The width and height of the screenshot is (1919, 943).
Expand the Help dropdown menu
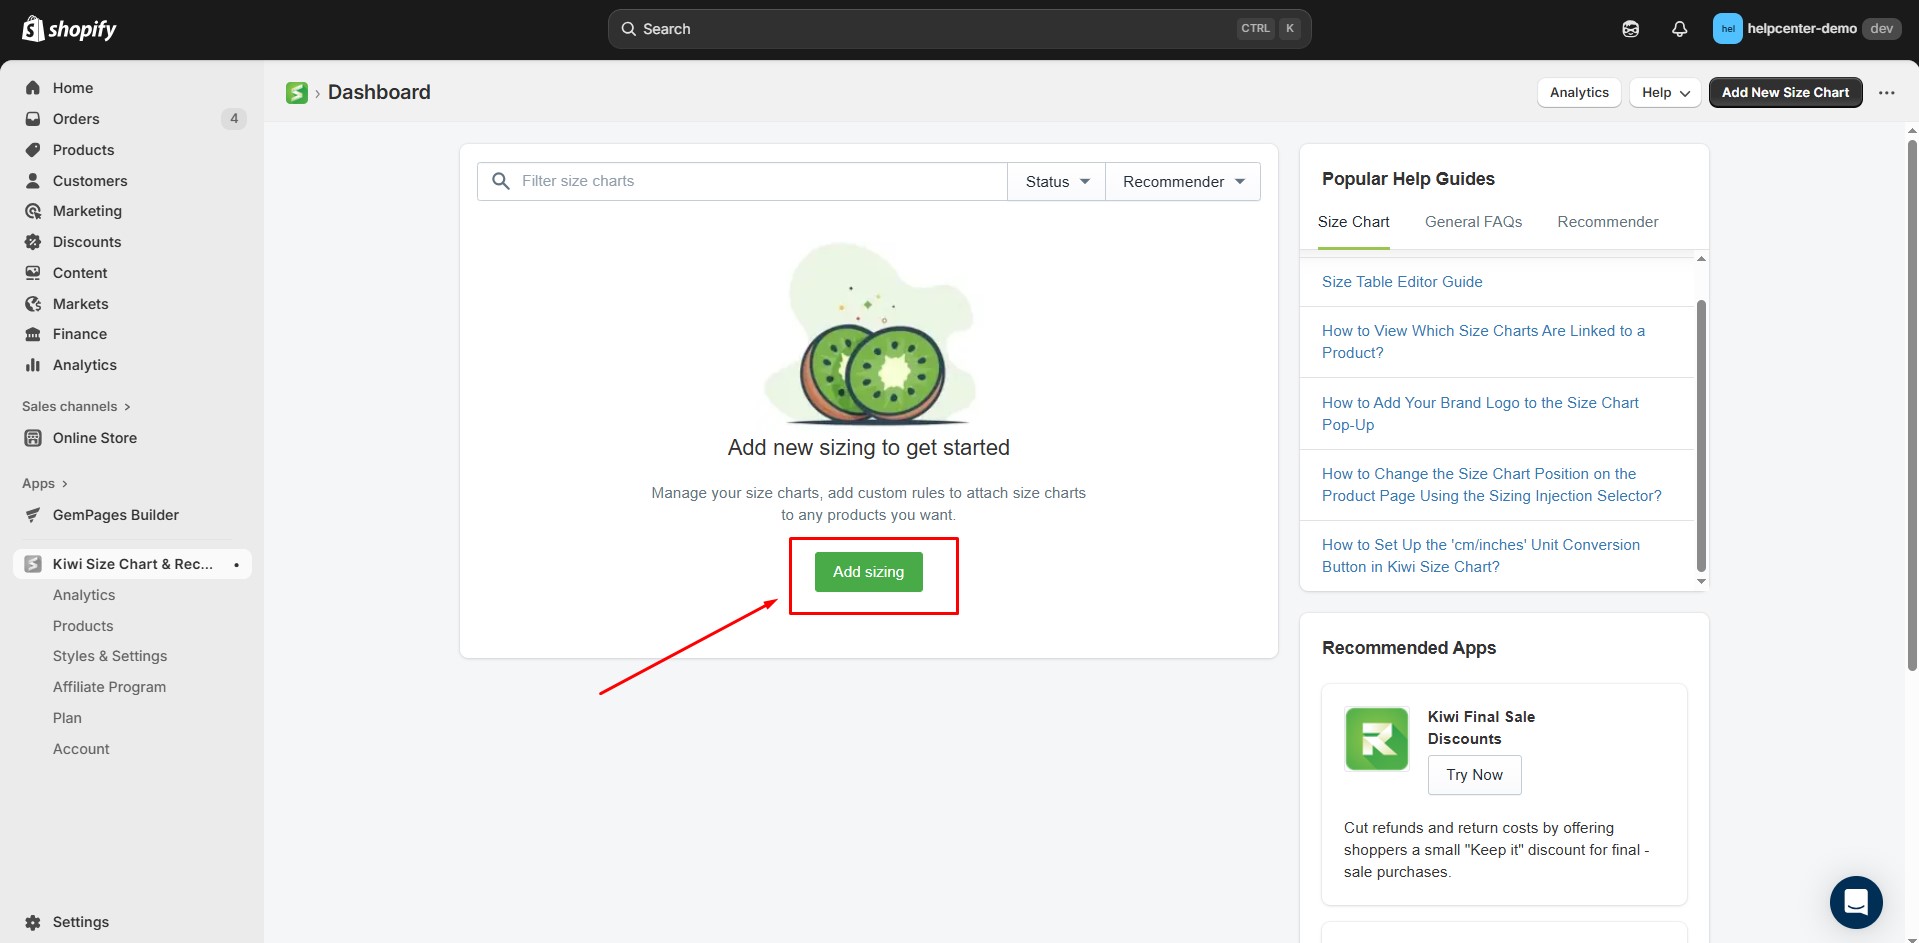click(1665, 93)
